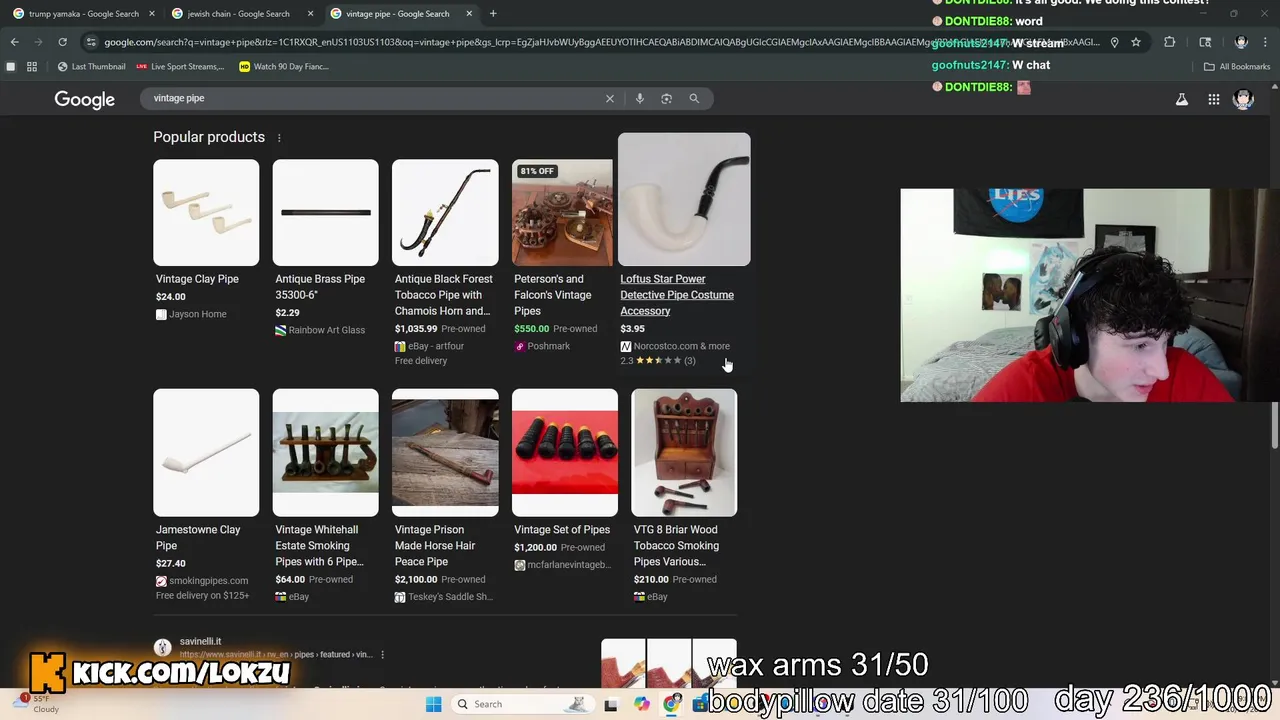Screen dimensions: 1280x720
Task: Launch Copilot from the taskbar
Action: 641,704
